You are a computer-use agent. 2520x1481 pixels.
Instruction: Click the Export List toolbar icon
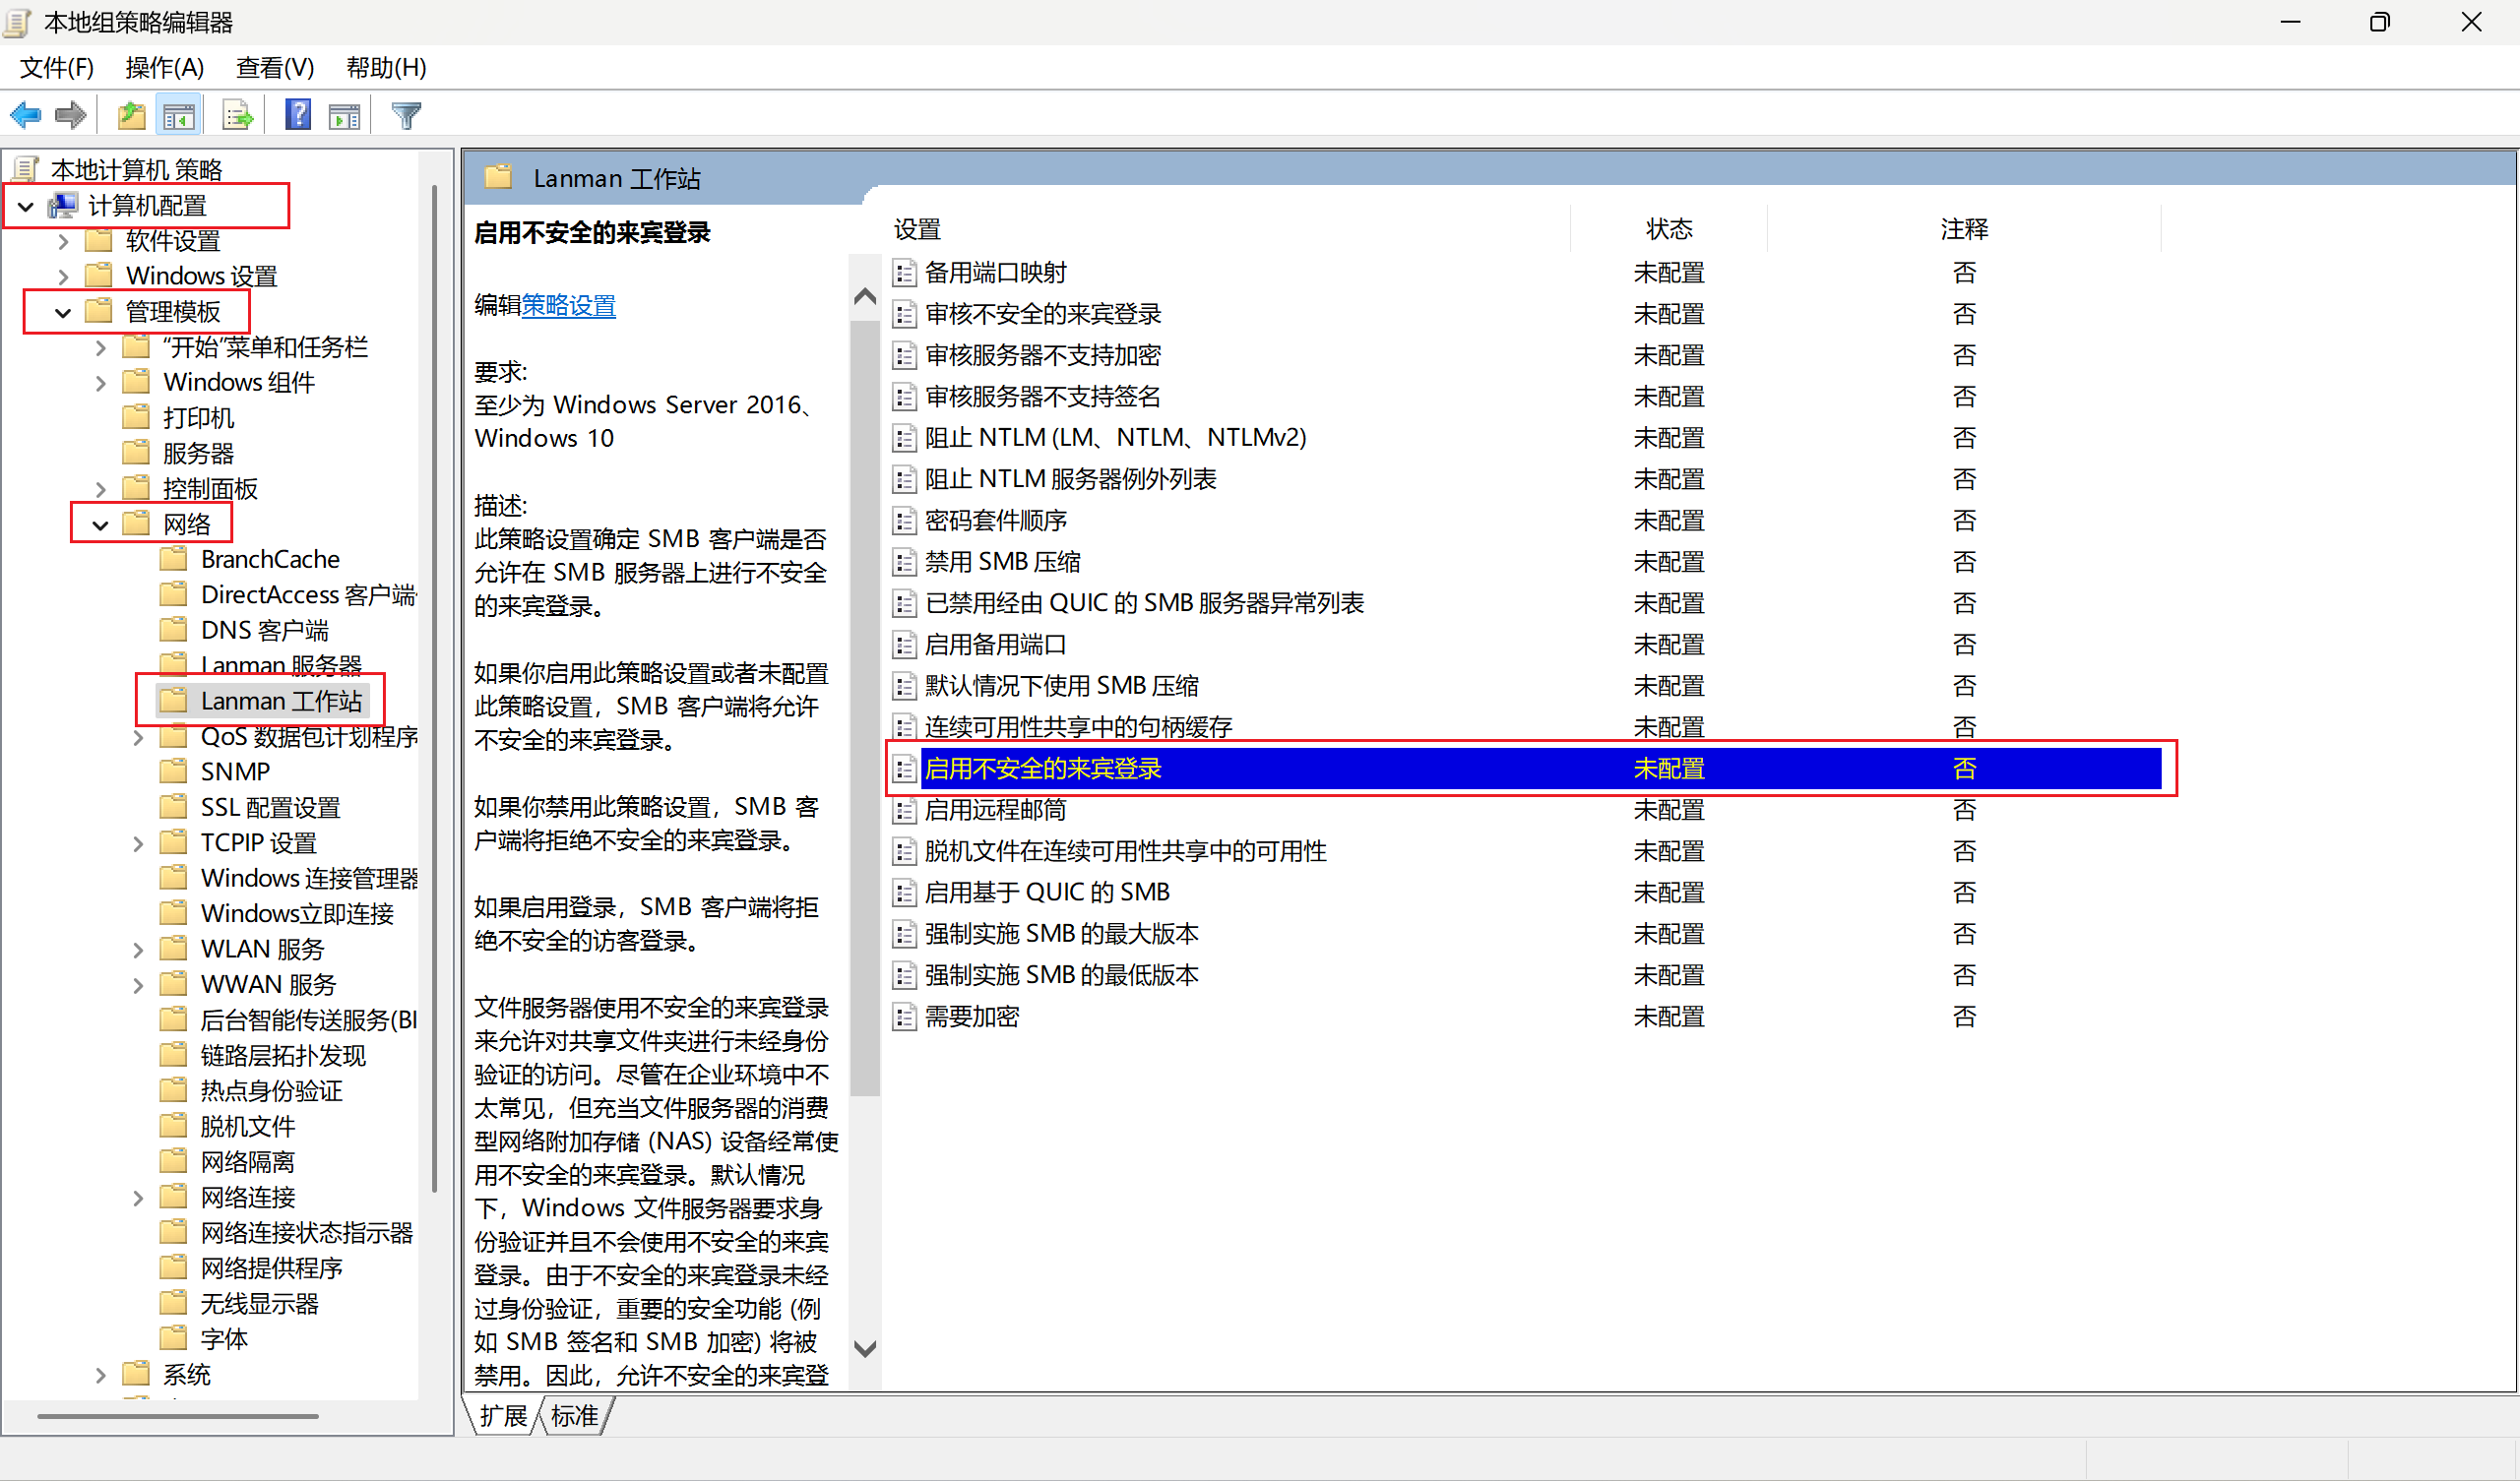[237, 116]
